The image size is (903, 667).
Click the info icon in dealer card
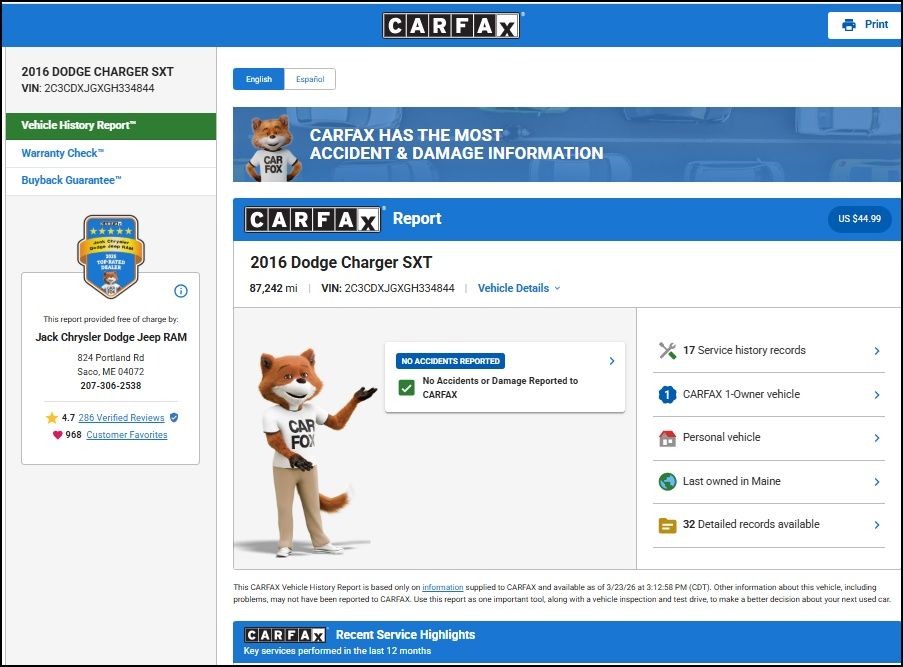(x=181, y=291)
